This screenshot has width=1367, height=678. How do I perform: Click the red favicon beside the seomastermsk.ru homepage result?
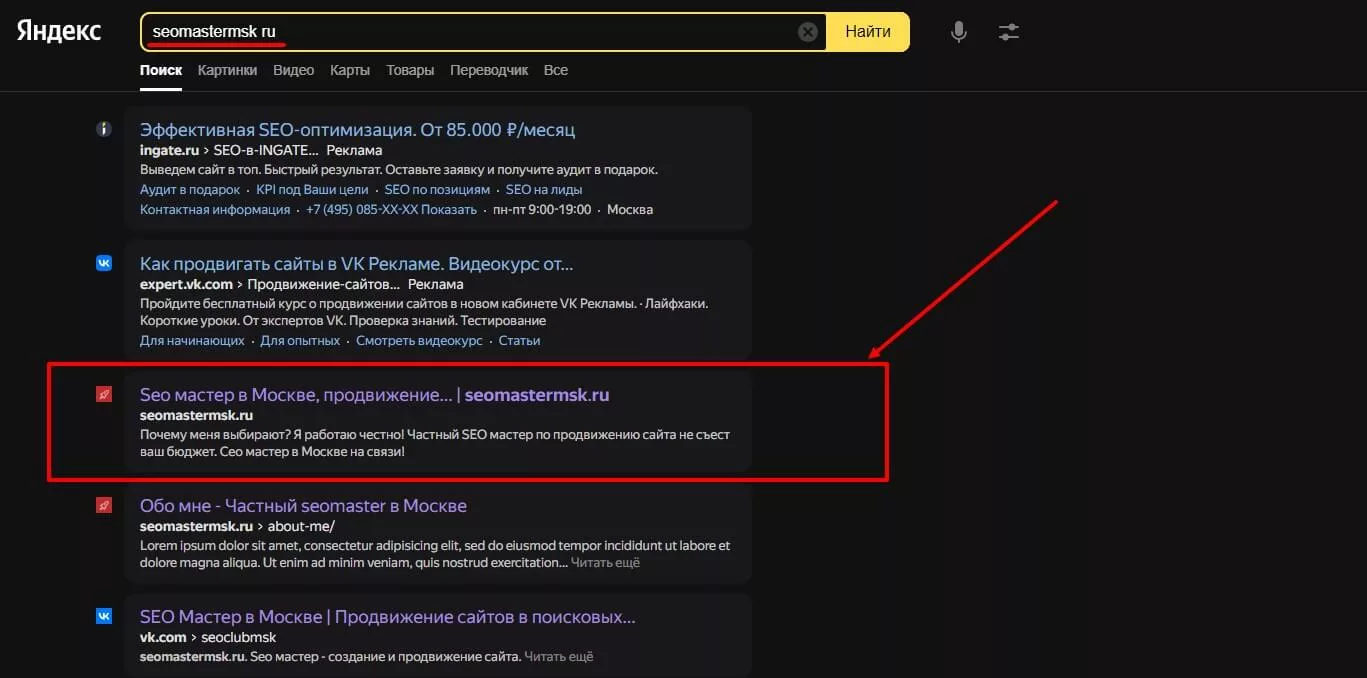pos(103,394)
